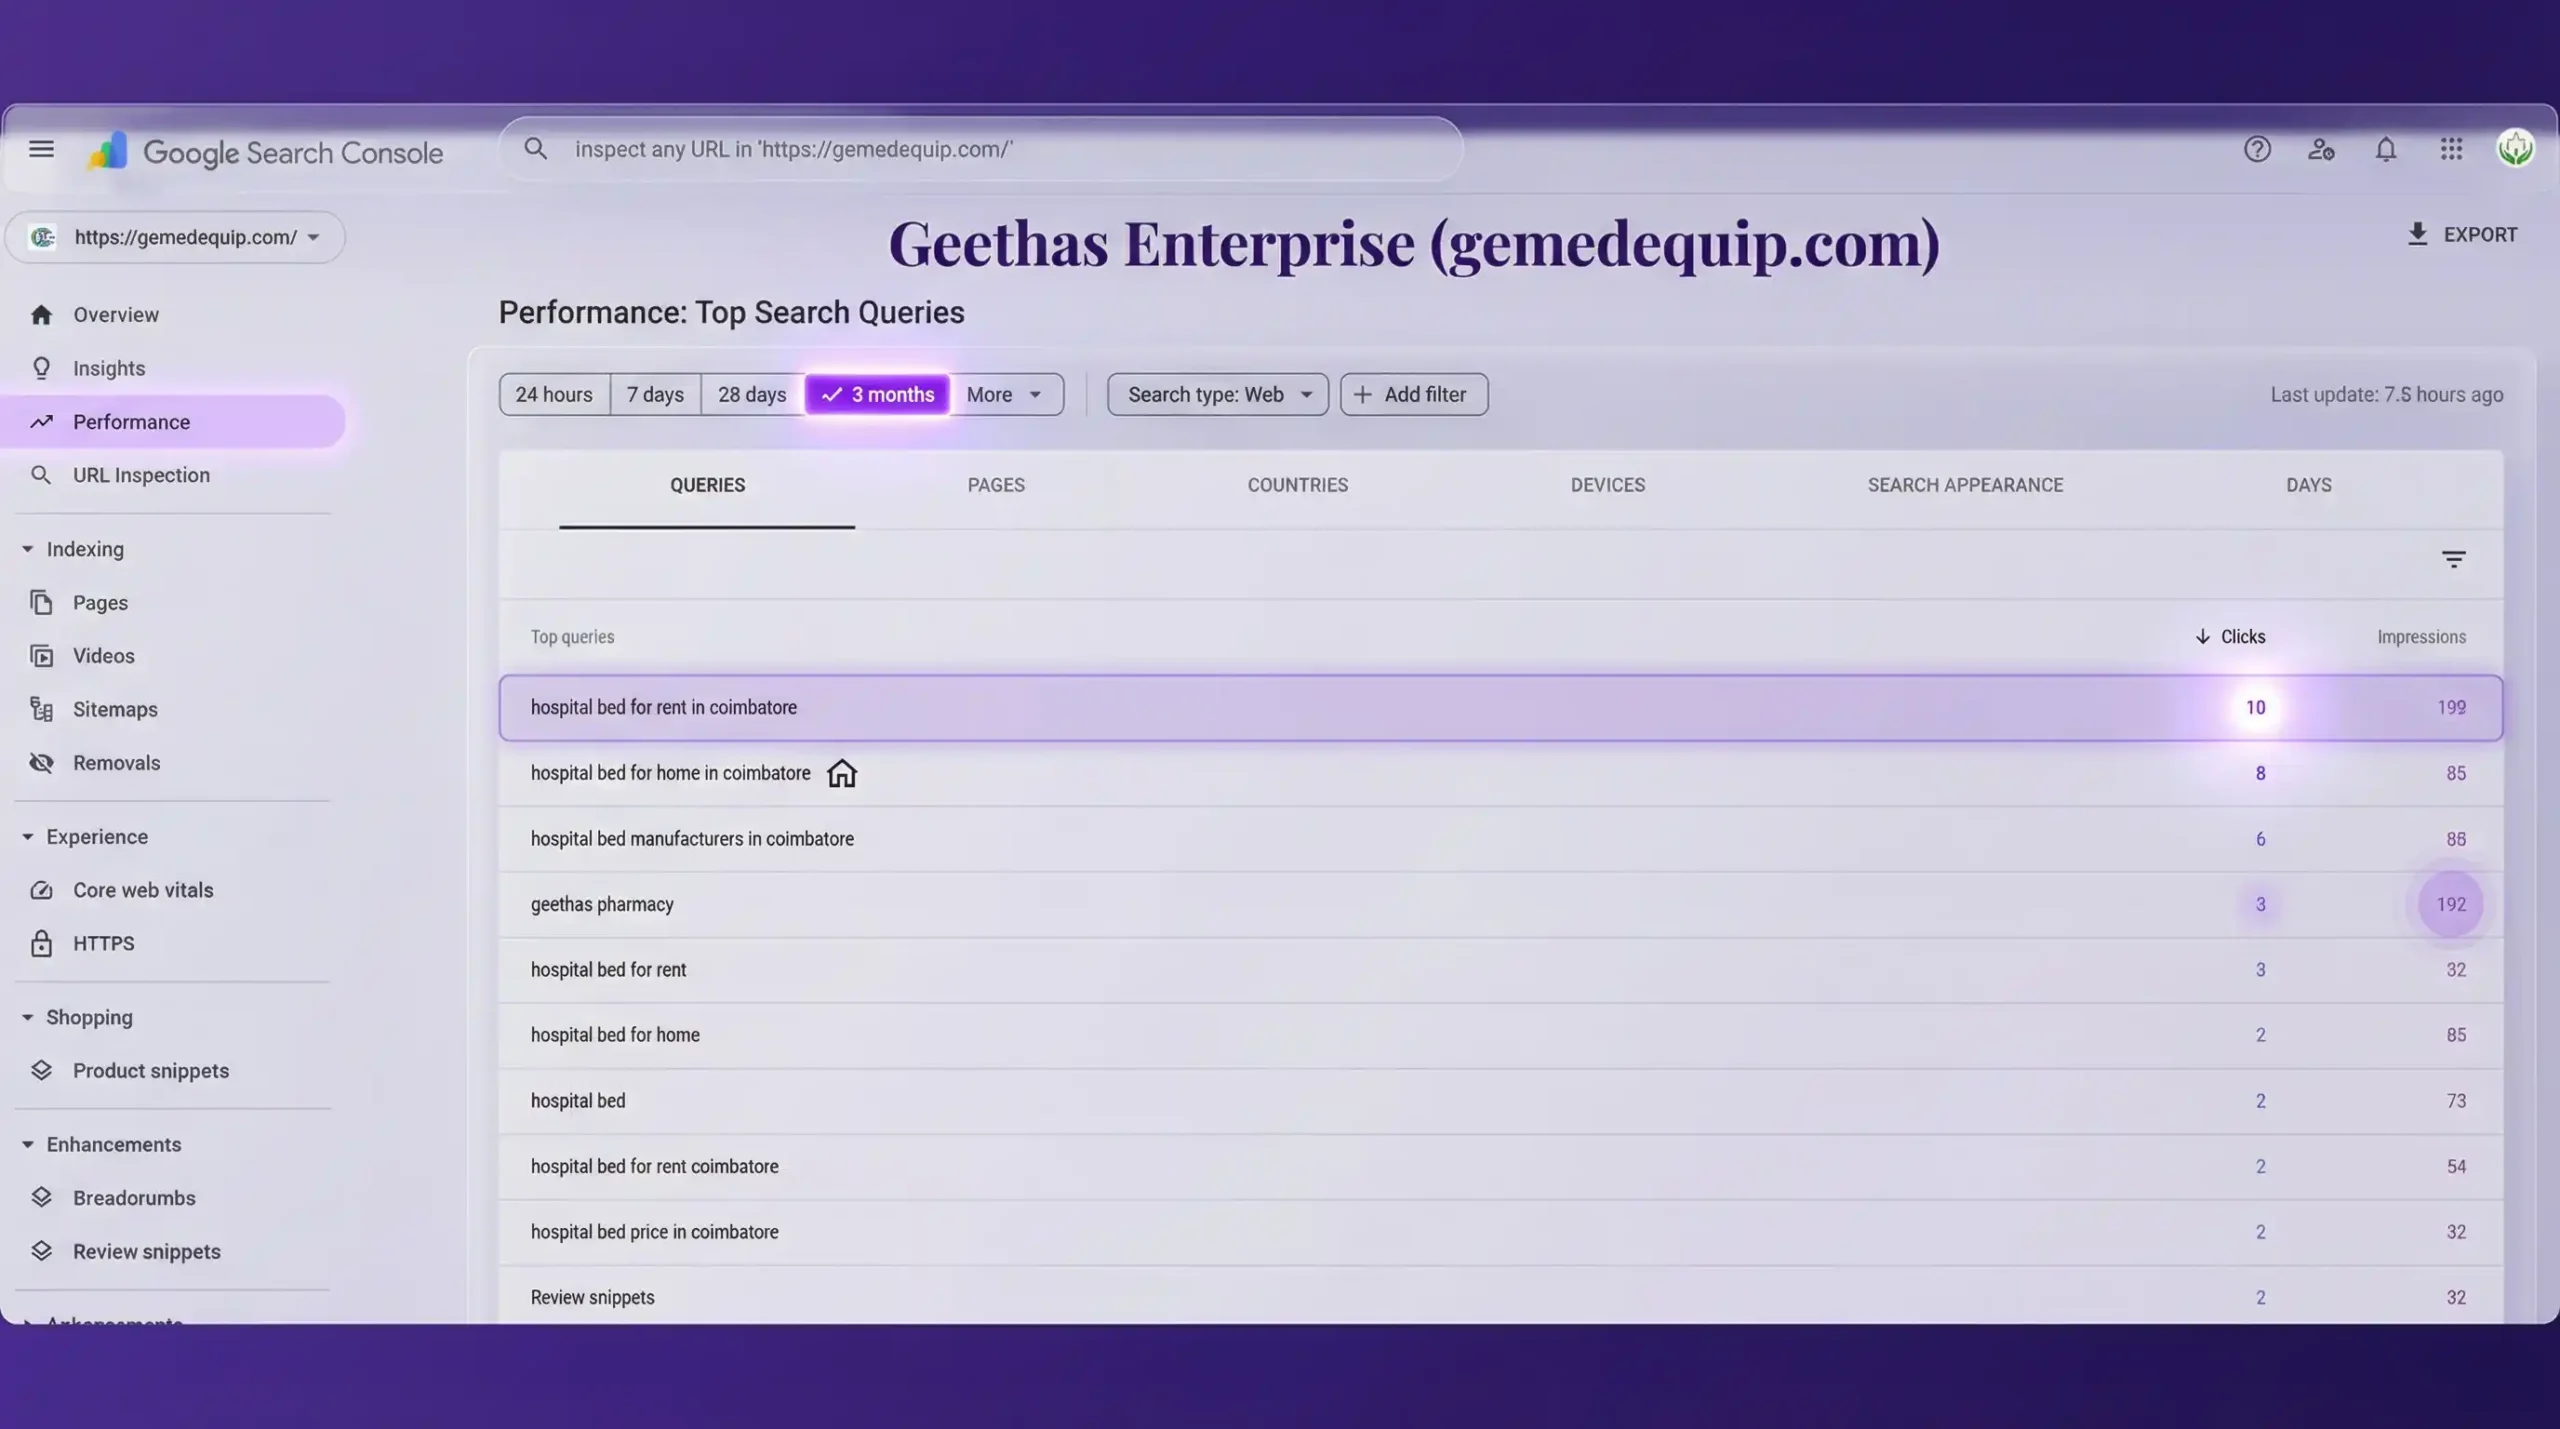The height and width of the screenshot is (1429, 2560).
Task: Open the More date range dropdown
Action: click(1005, 394)
